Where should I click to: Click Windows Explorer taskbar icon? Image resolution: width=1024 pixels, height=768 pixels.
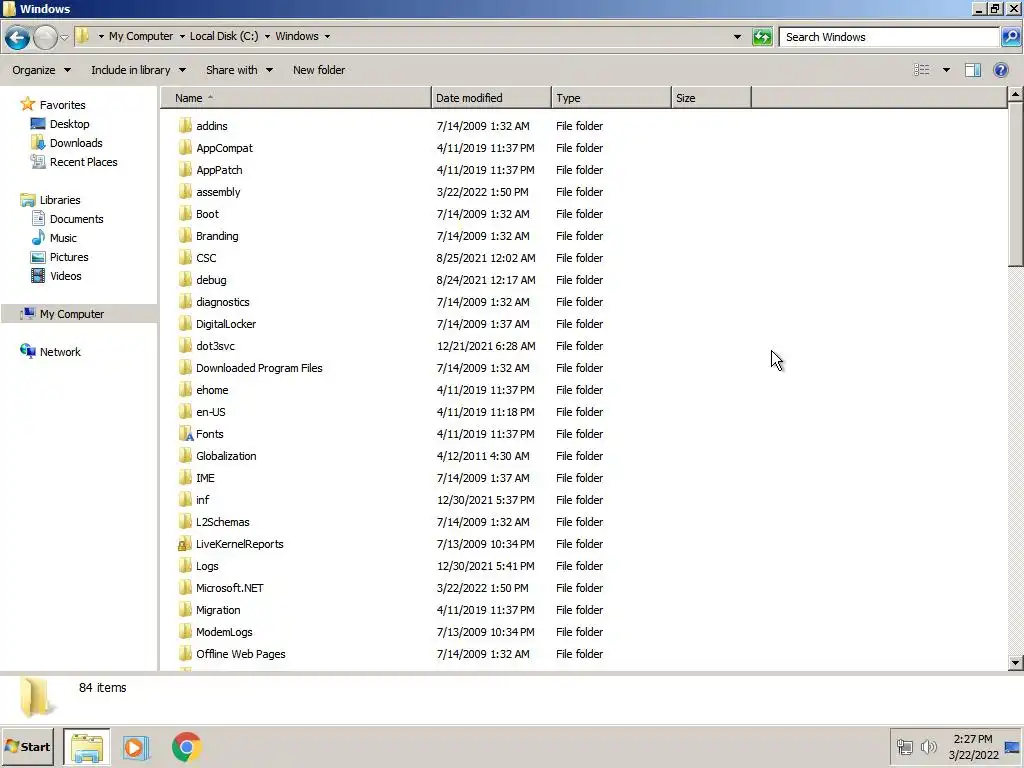[x=87, y=747]
